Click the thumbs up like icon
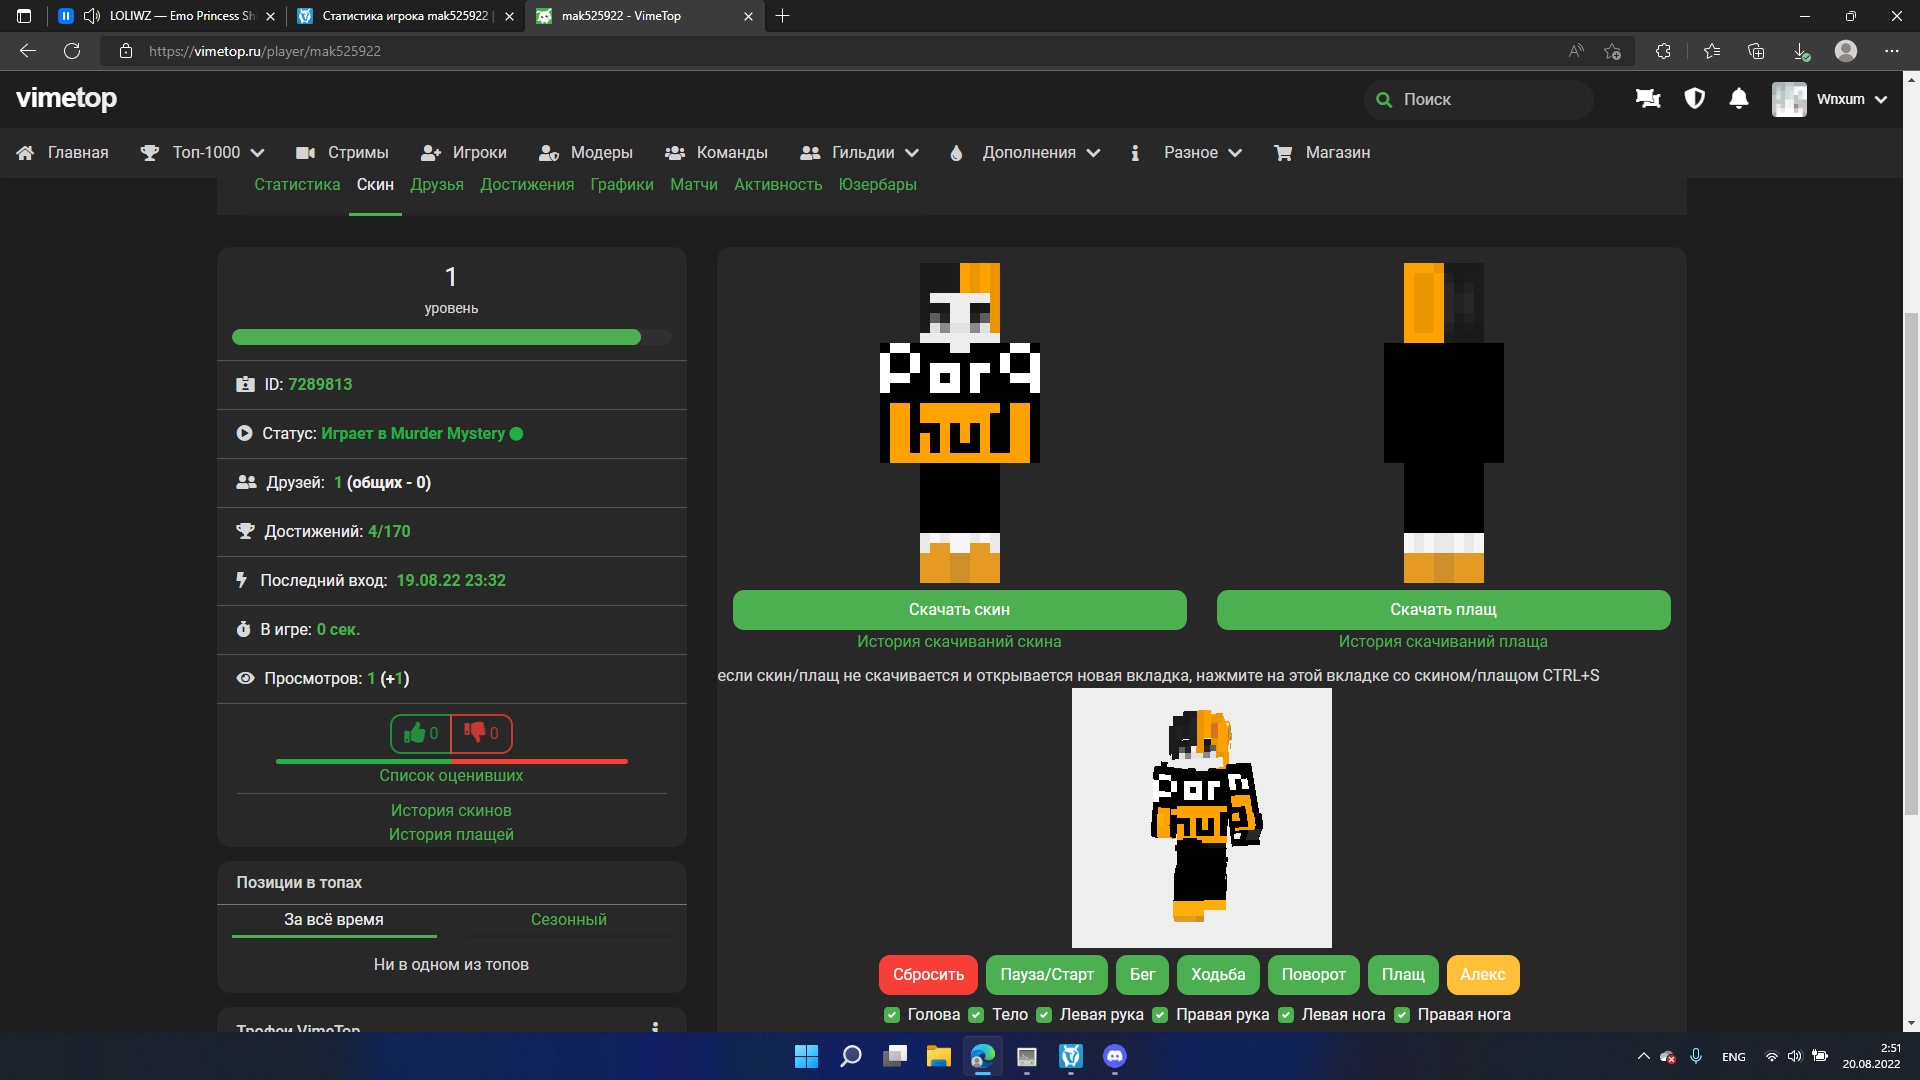The width and height of the screenshot is (1920, 1080). 414,733
